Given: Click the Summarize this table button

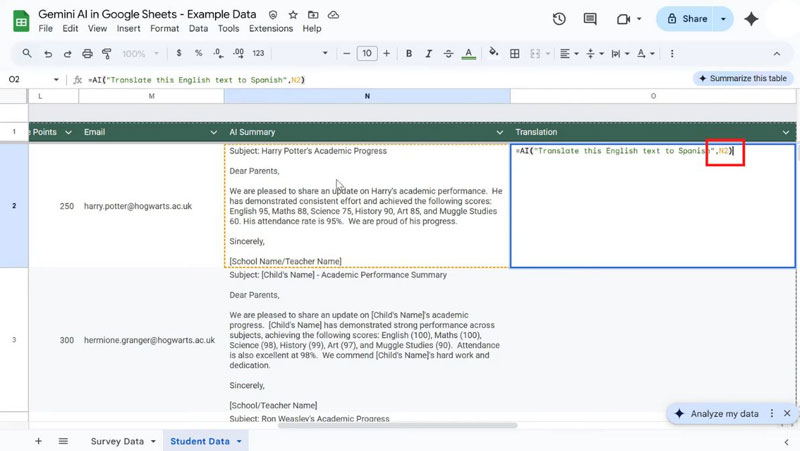Looking at the screenshot, I should 741,78.
